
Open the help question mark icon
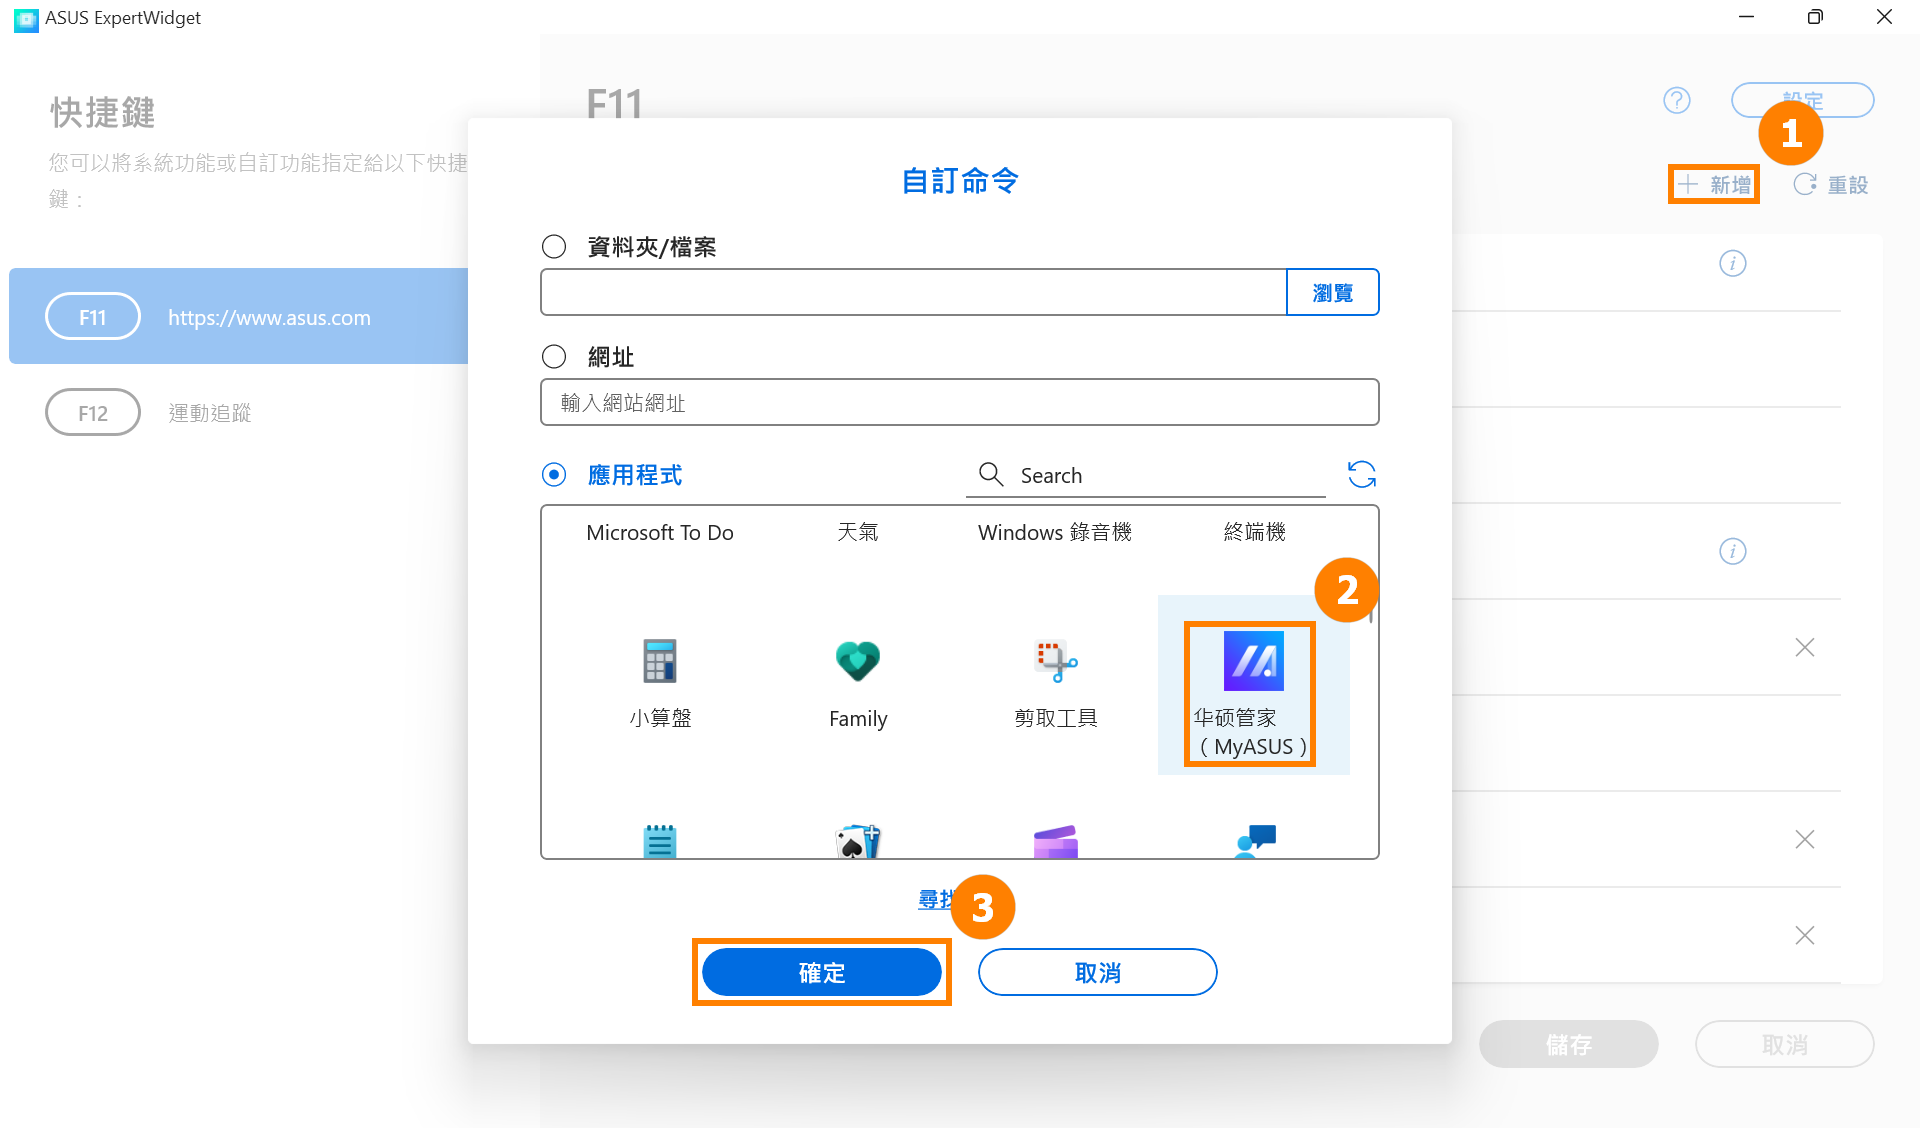[x=1676, y=100]
